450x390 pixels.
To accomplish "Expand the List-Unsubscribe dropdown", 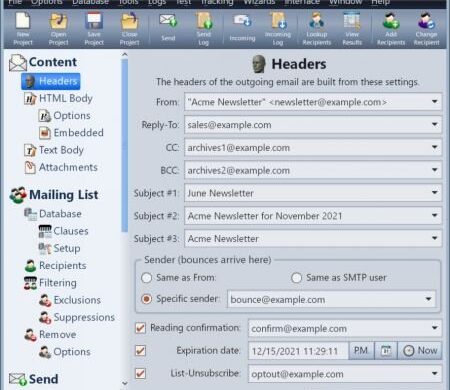I will click(434, 373).
